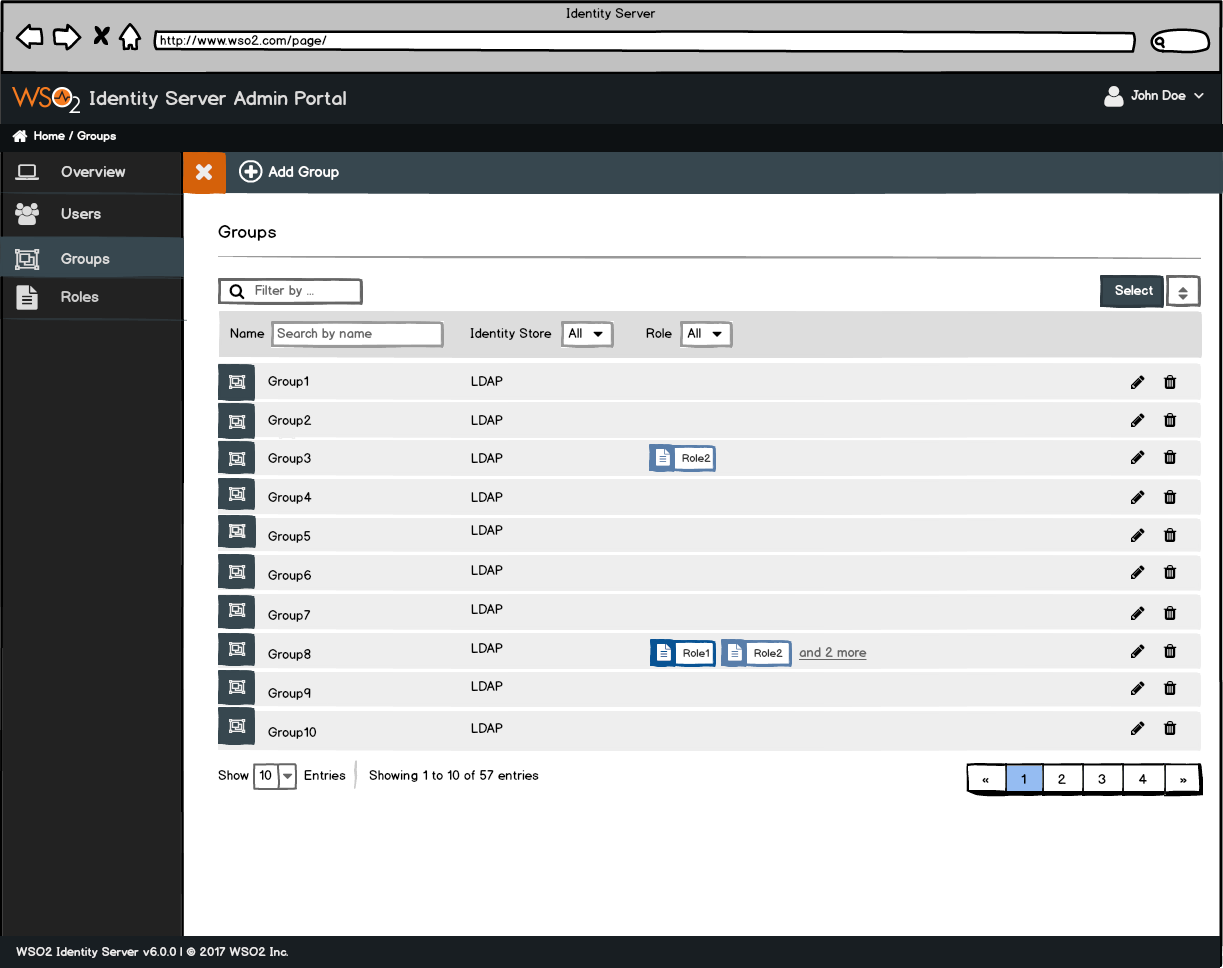Click 'Showing 1 to 10 of 57 entries'
1223x968 pixels.
click(454, 776)
